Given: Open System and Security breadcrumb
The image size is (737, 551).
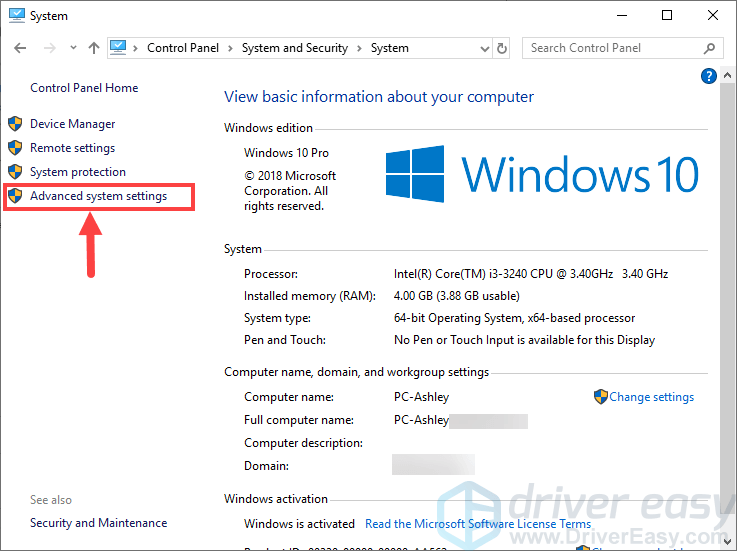Looking at the screenshot, I should point(295,48).
